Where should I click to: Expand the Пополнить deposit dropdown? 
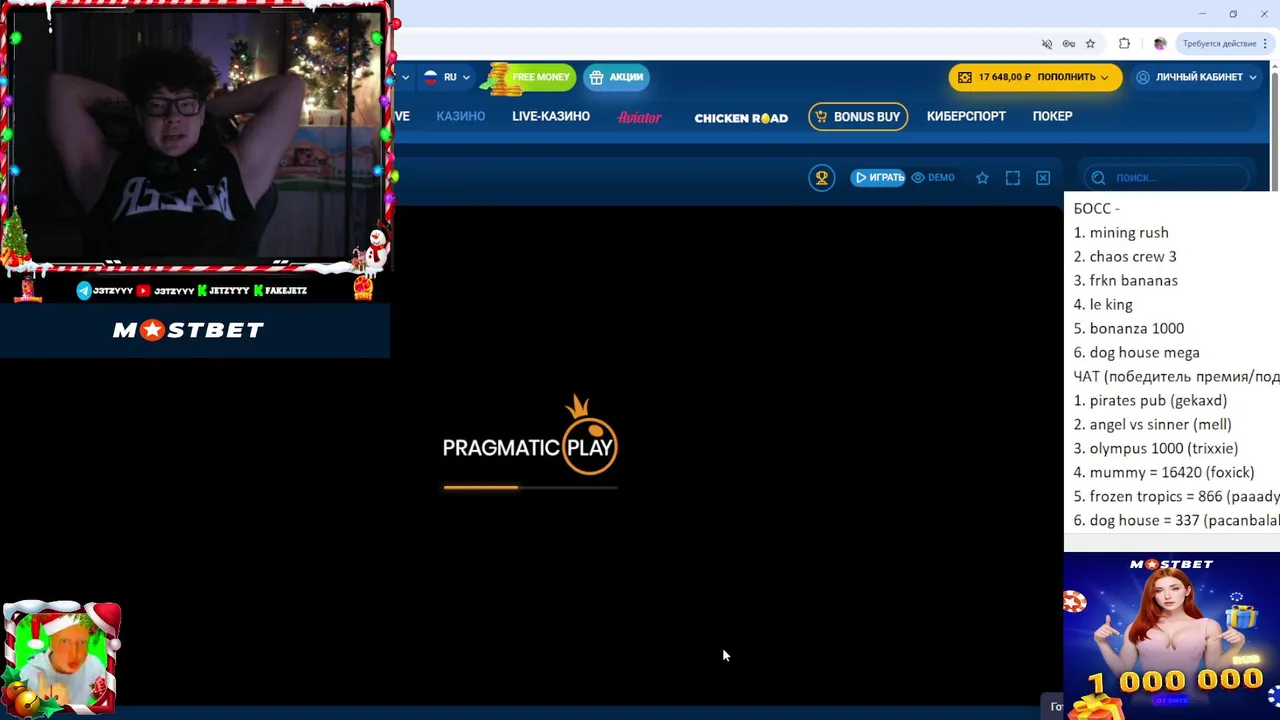coord(1073,77)
